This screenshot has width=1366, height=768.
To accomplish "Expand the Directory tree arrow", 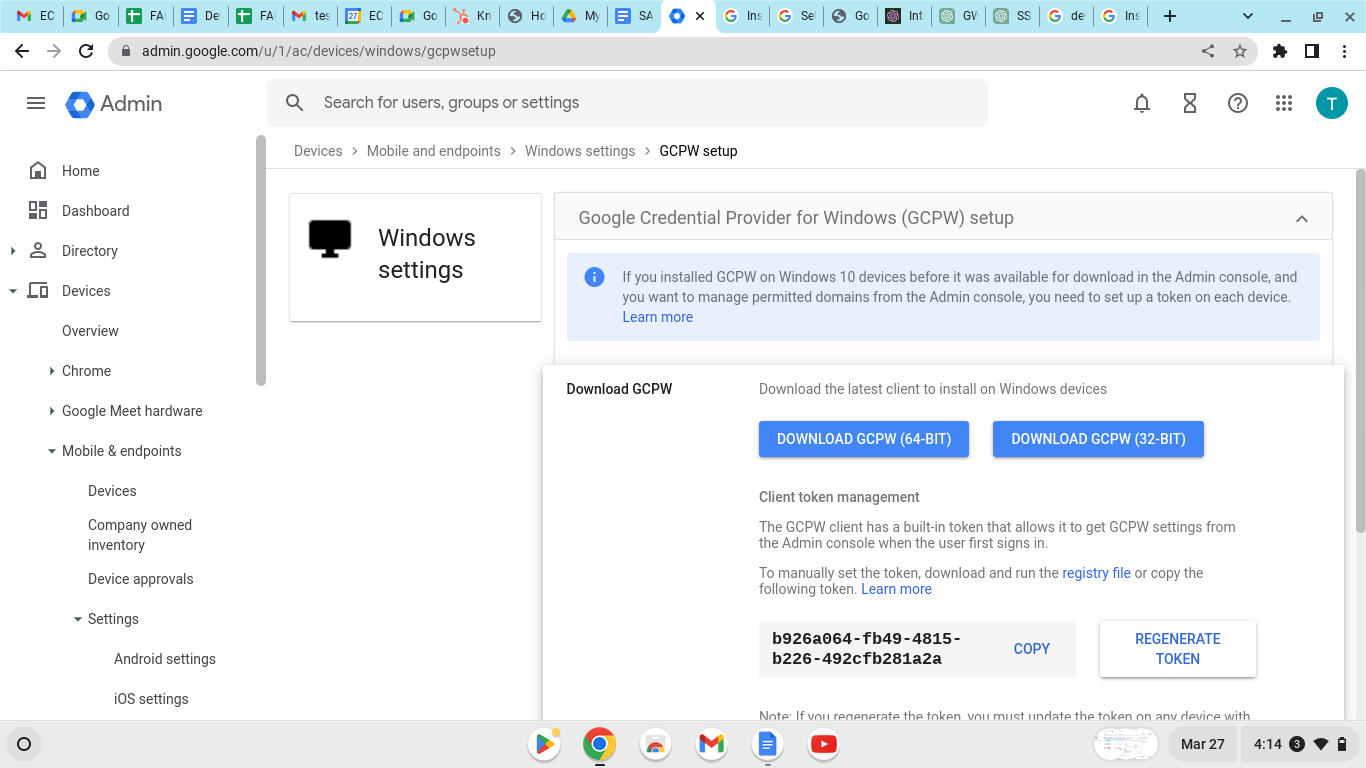I will coord(13,251).
